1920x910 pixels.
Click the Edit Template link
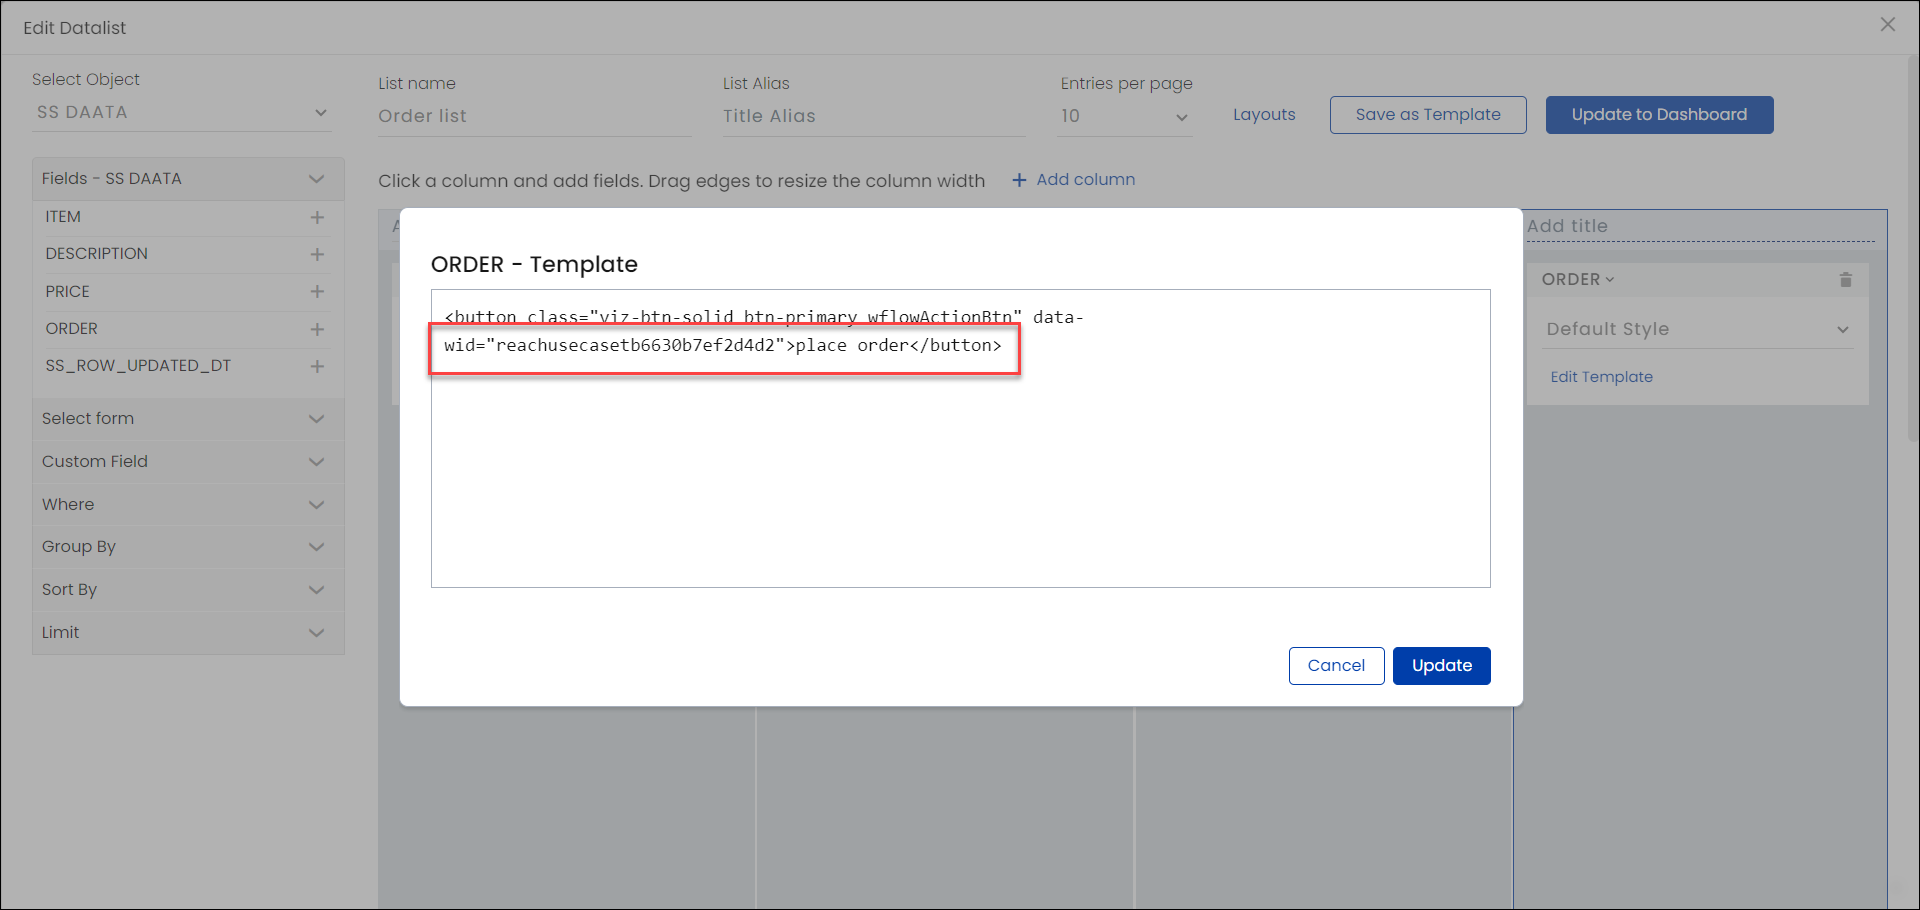tap(1601, 377)
